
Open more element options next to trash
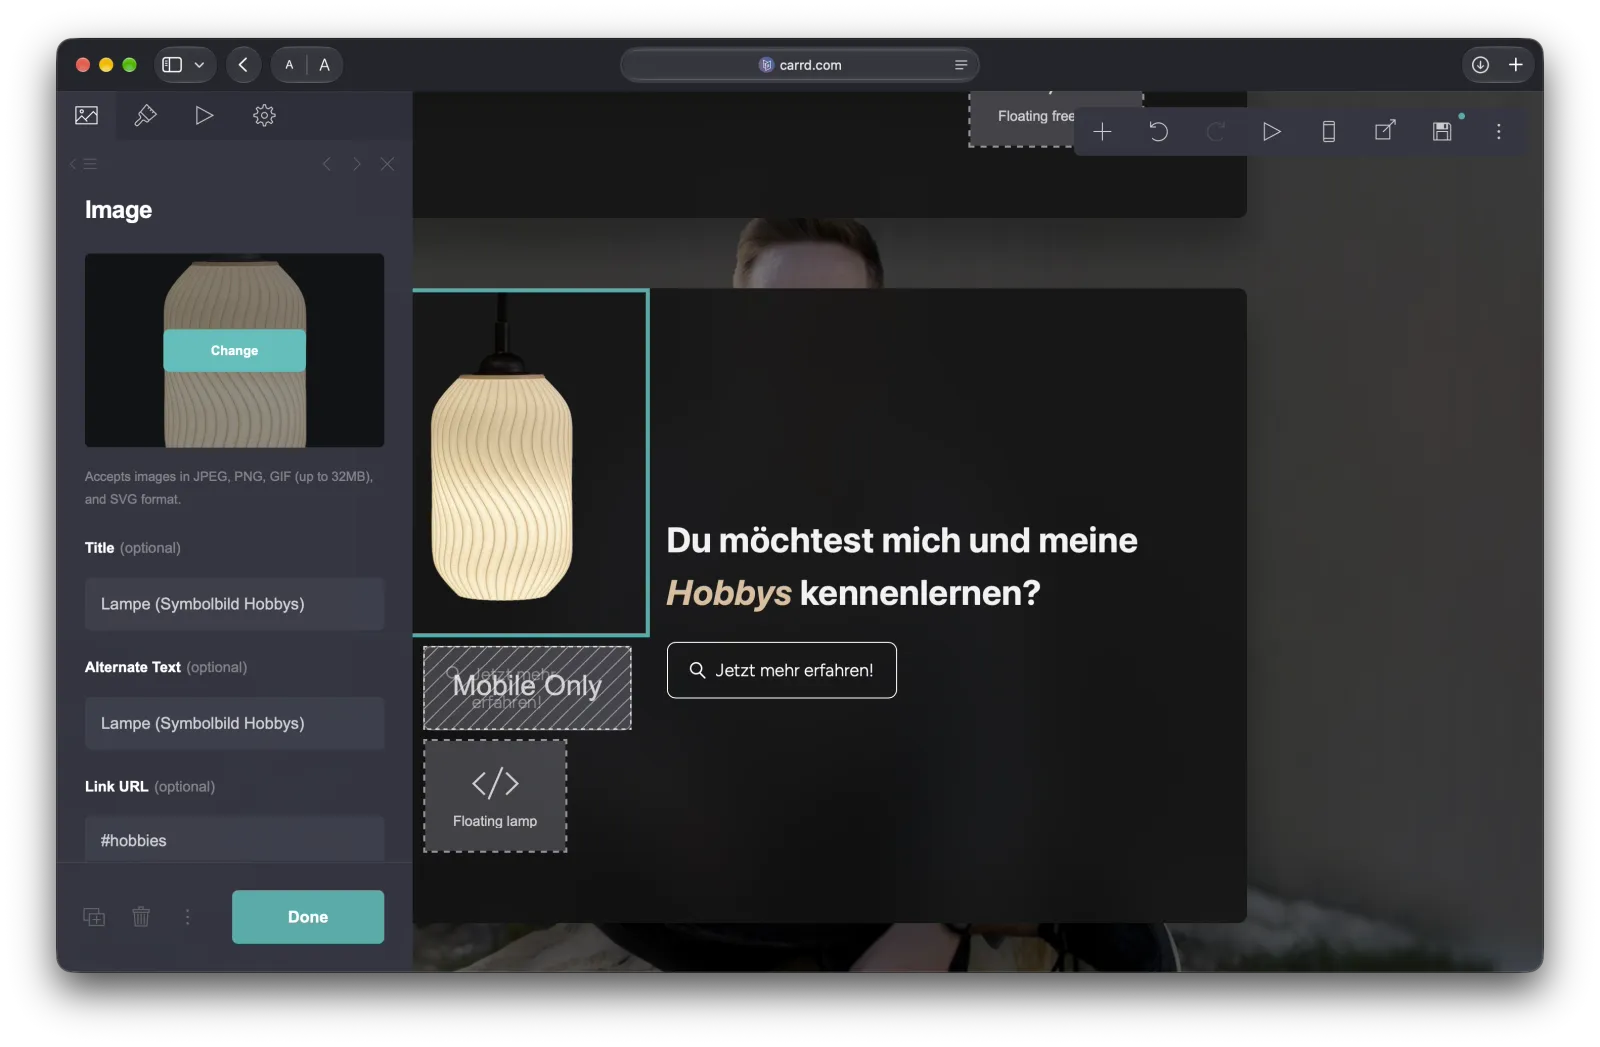pyautogui.click(x=187, y=917)
